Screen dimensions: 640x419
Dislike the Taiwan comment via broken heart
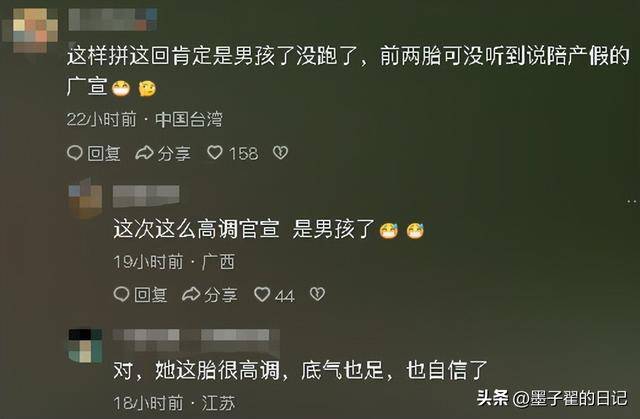(280, 153)
